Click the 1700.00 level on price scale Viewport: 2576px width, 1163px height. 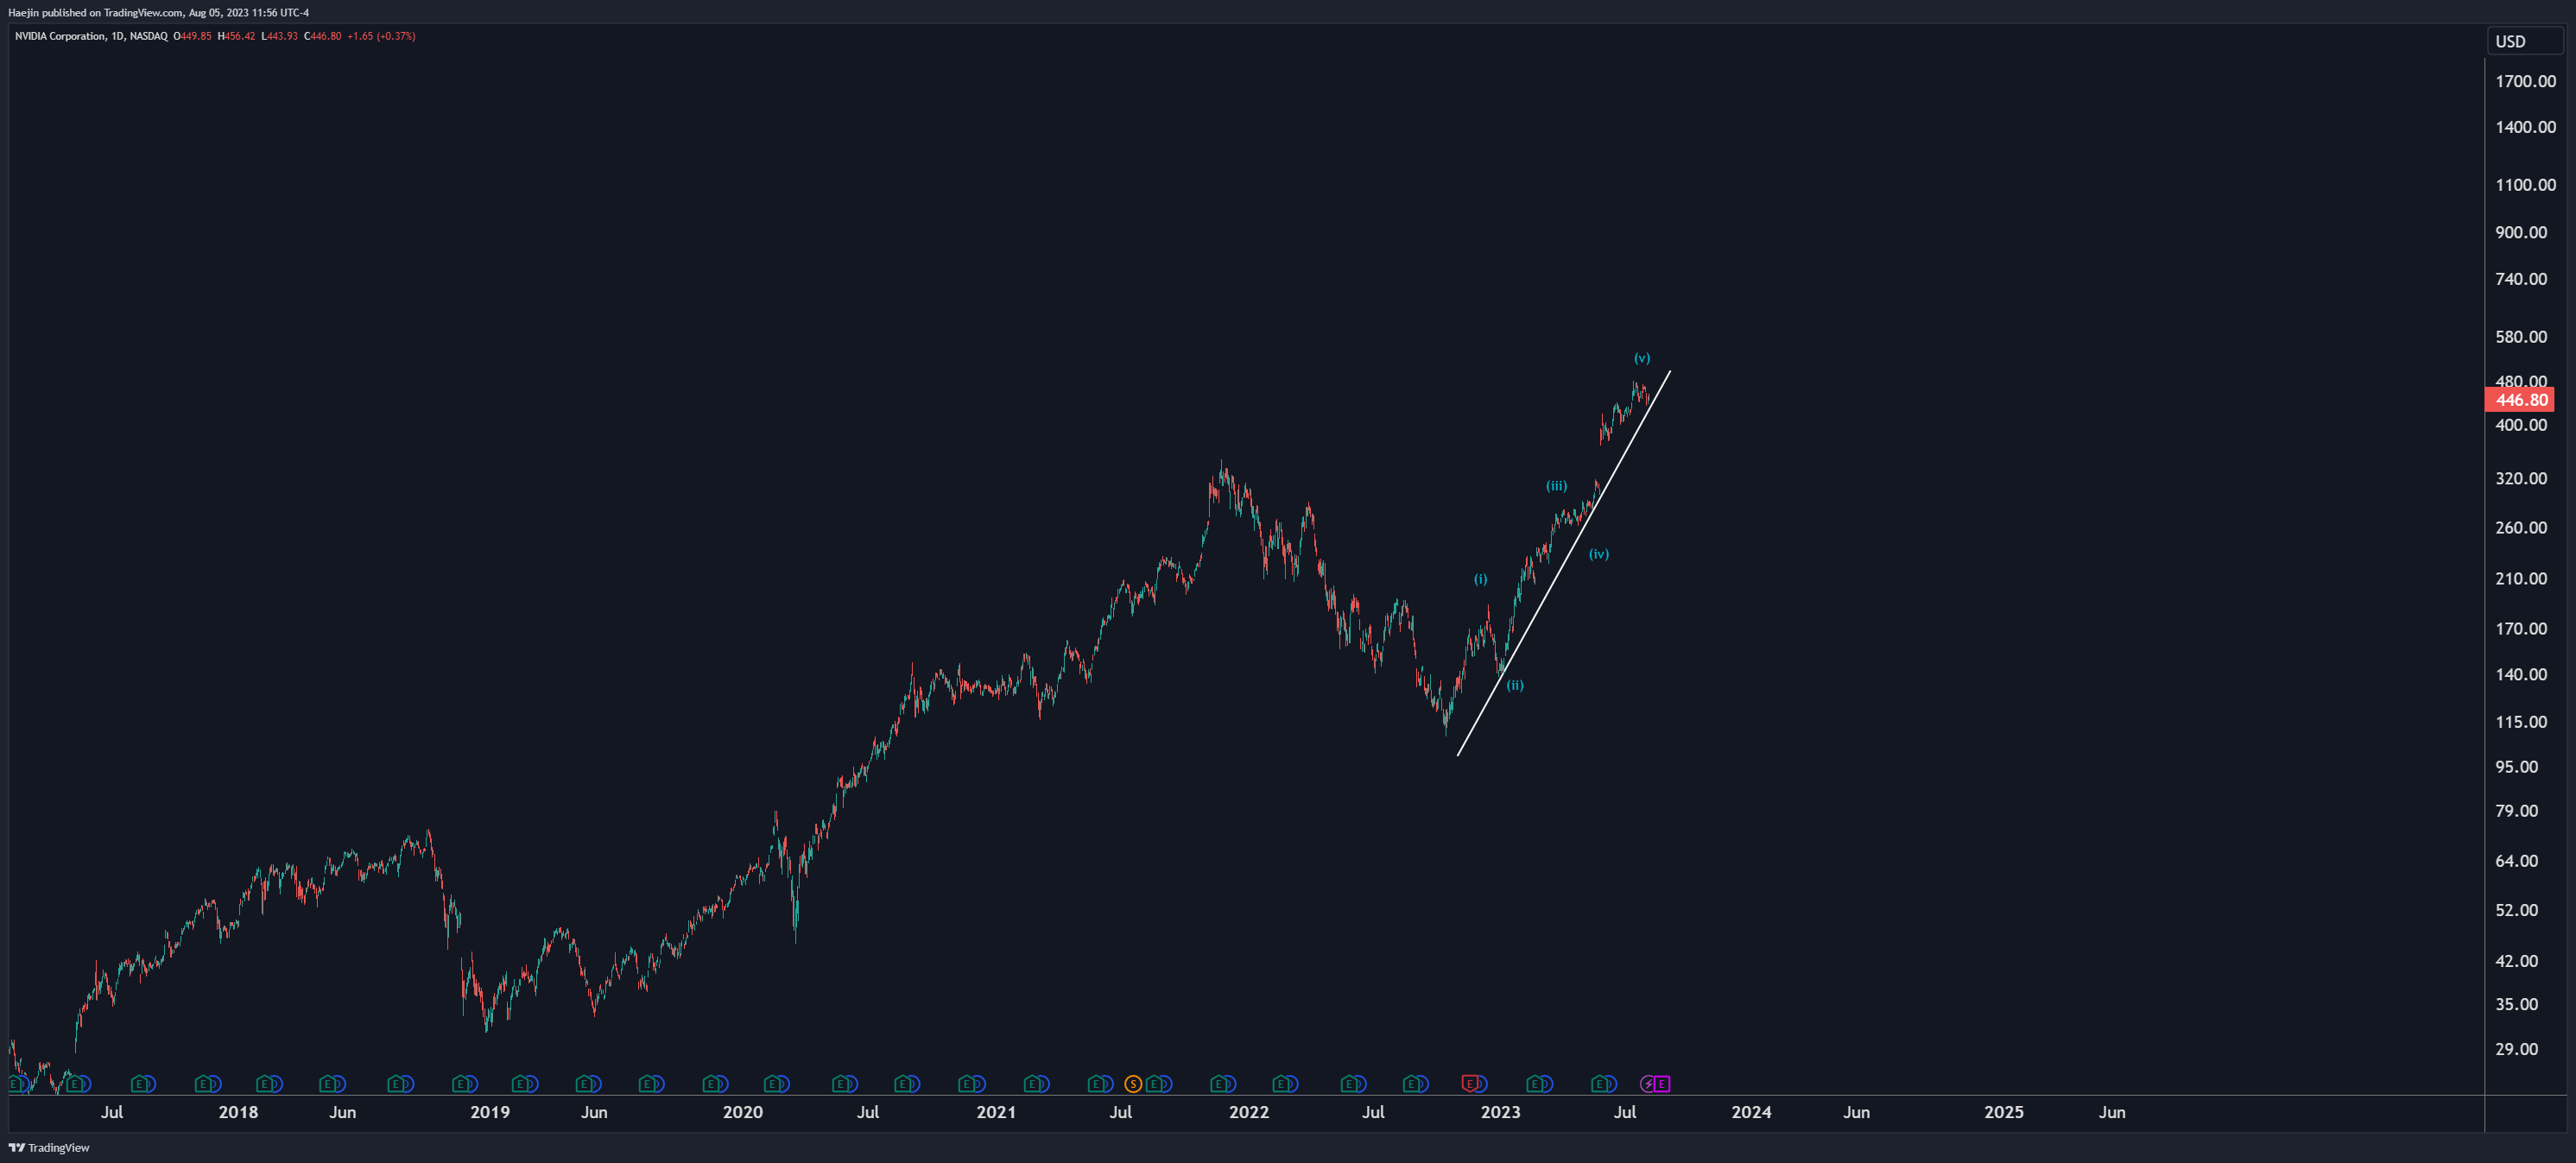pyautogui.click(x=2525, y=81)
